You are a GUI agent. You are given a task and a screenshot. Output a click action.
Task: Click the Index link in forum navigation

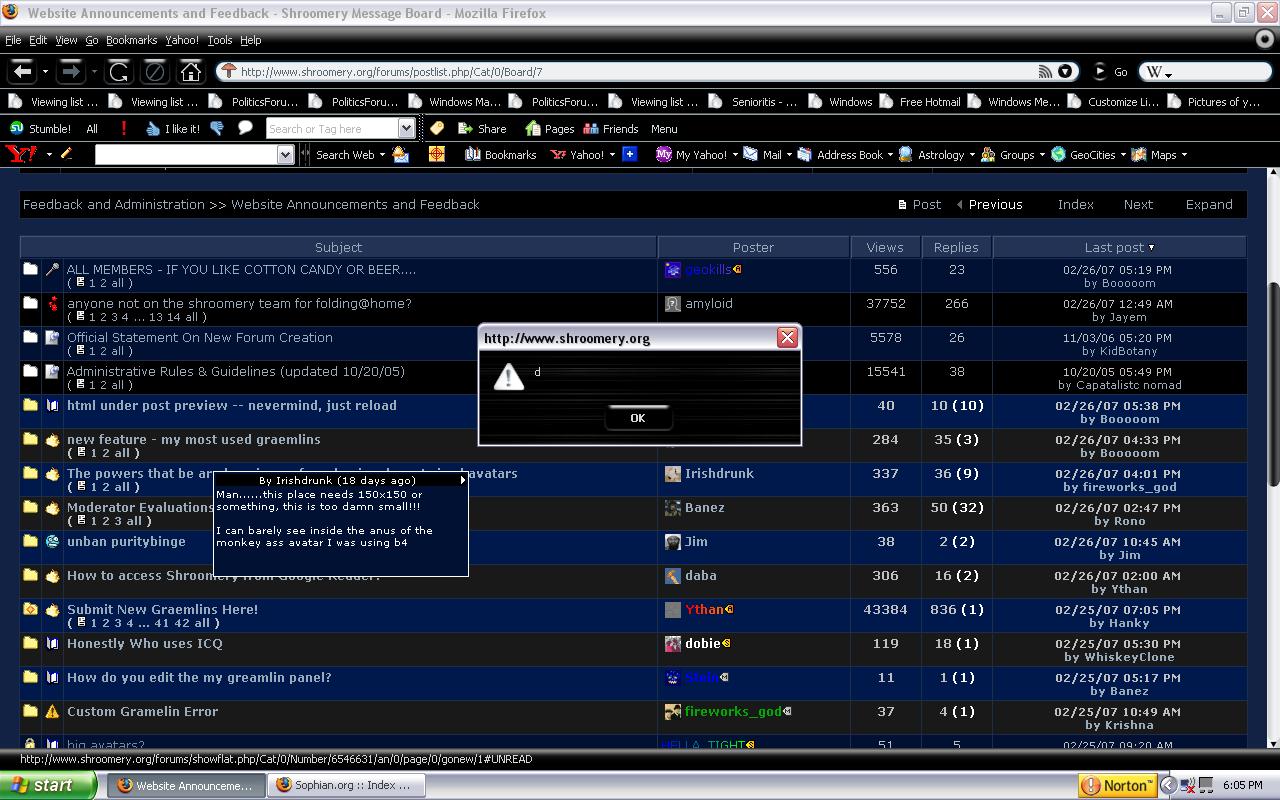pyautogui.click(x=1076, y=204)
